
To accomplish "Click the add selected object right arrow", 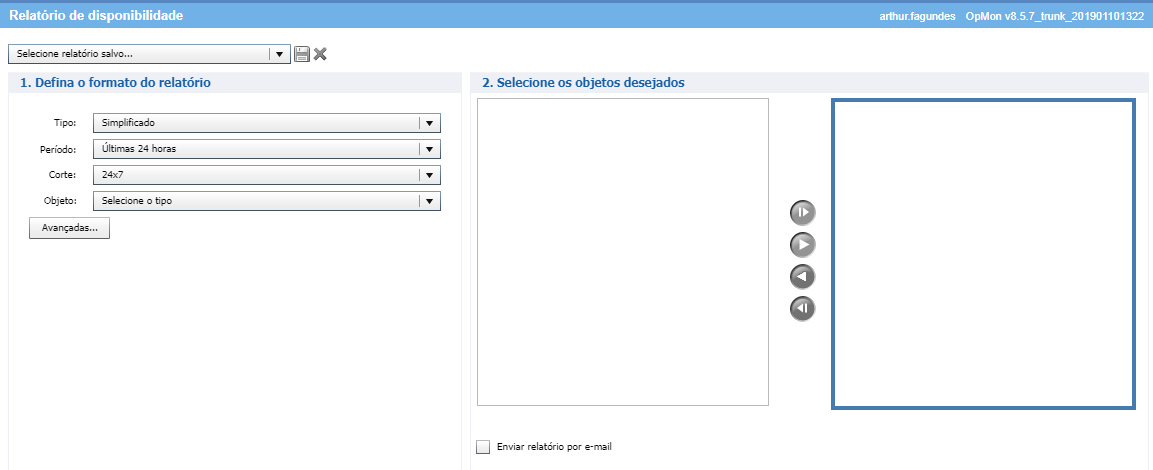I will pos(802,245).
